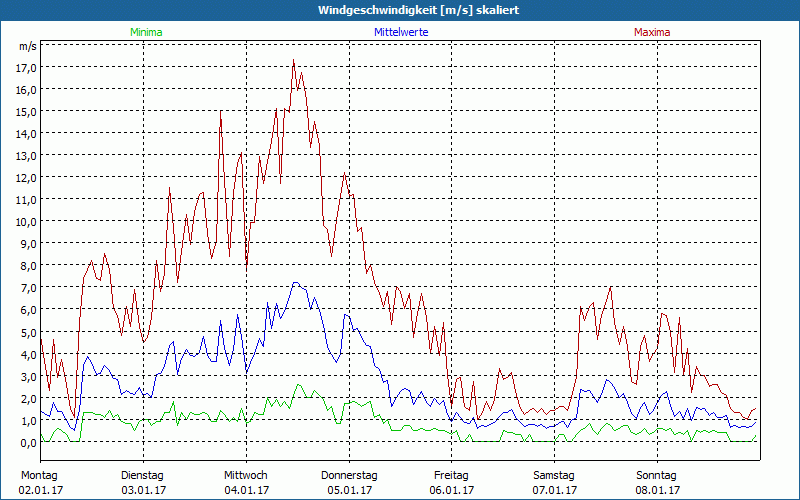Click the '9,0' y-axis value

point(29,244)
